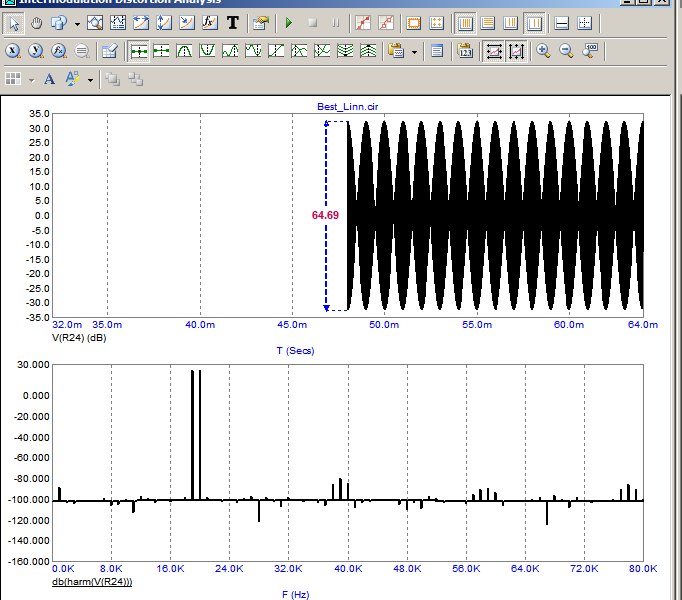682x600 pixels.
Task: Click the green downward stacked waves icon
Action: [345, 51]
